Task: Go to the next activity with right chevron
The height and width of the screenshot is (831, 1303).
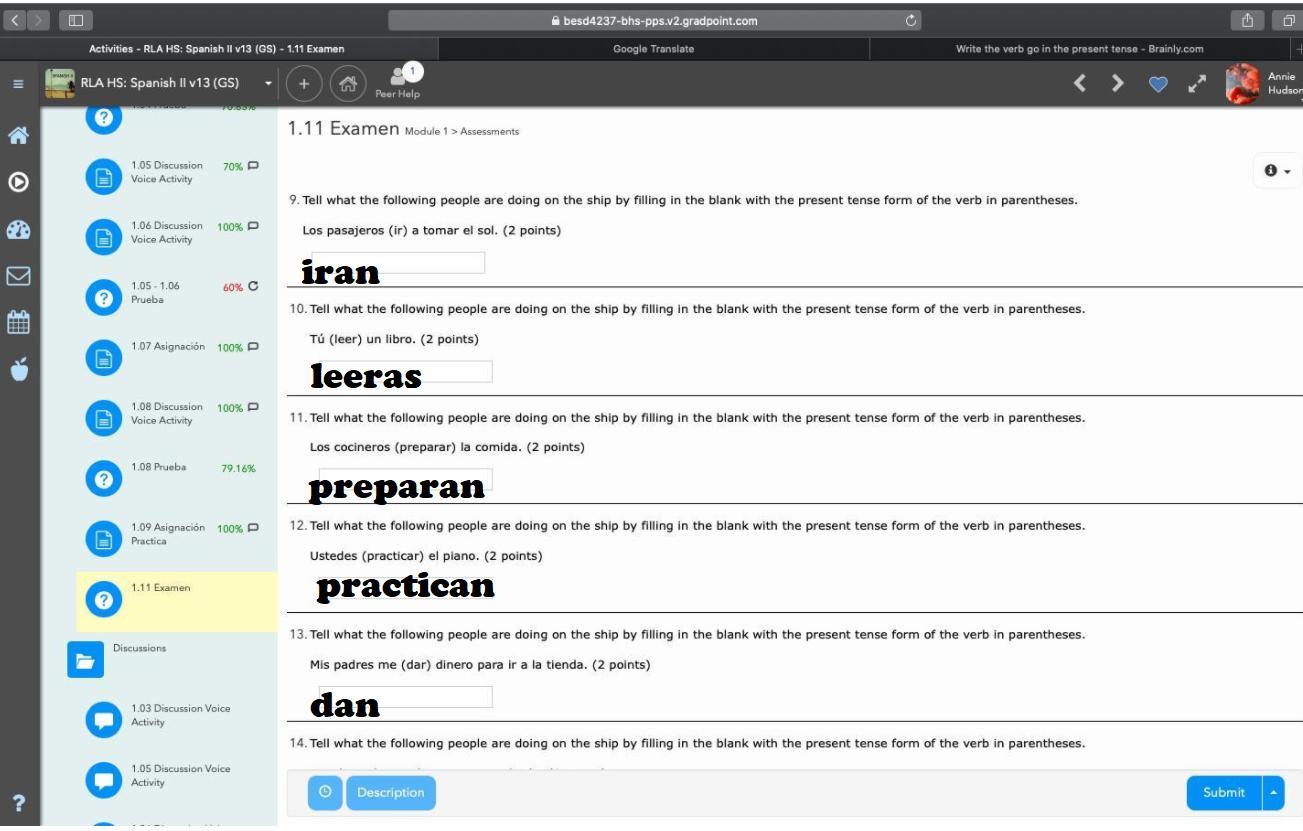Action: 1120,84
